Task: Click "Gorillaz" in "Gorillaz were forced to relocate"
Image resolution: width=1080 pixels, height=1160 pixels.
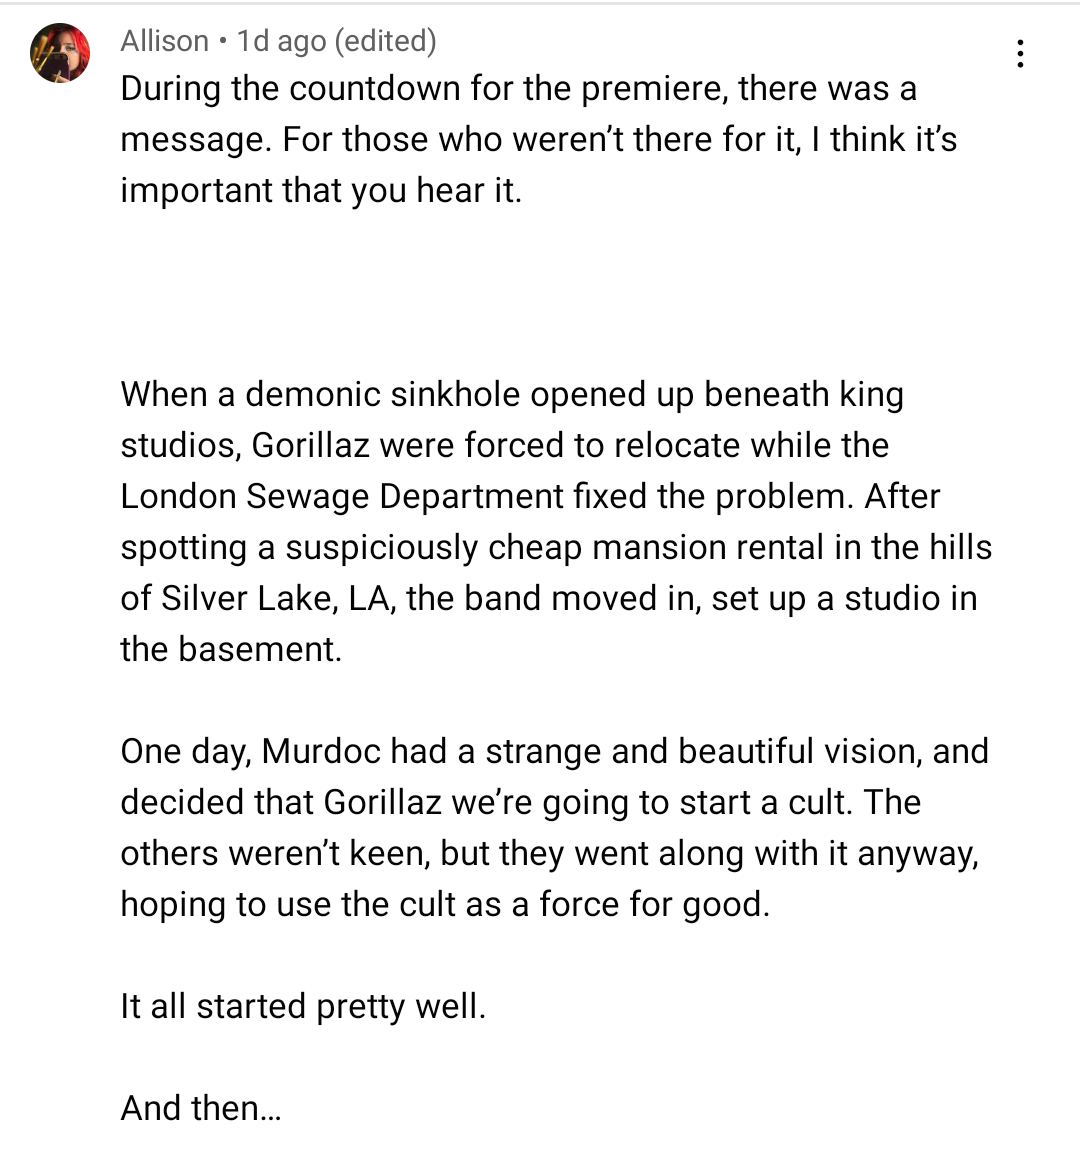Action: coord(310,445)
